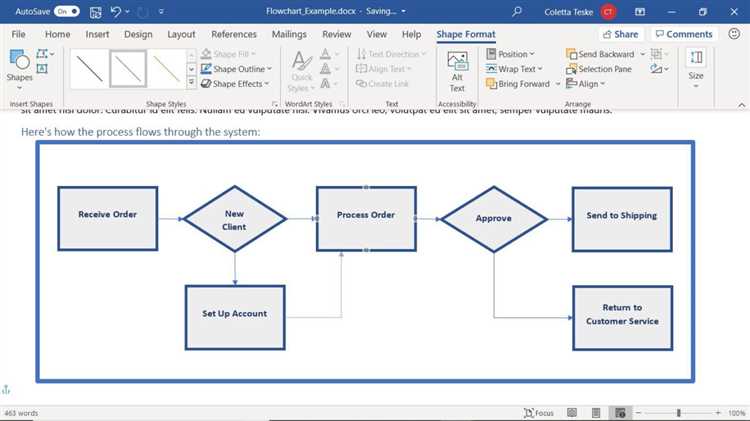The width and height of the screenshot is (750, 421).
Task: Open Bring Forward dropdown arrow
Action: click(x=558, y=84)
